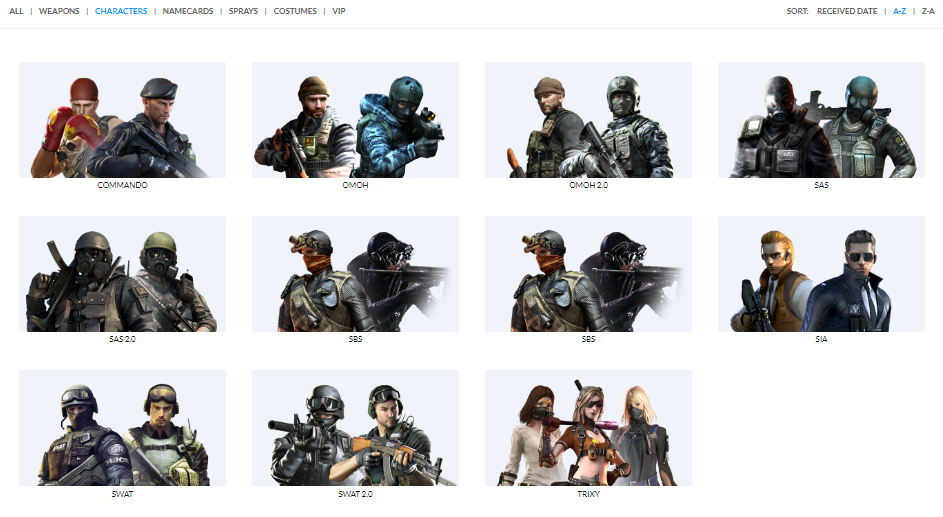Image resolution: width=943 pixels, height=517 pixels.
Task: Open the COSTUMES tab
Action: 295,11
